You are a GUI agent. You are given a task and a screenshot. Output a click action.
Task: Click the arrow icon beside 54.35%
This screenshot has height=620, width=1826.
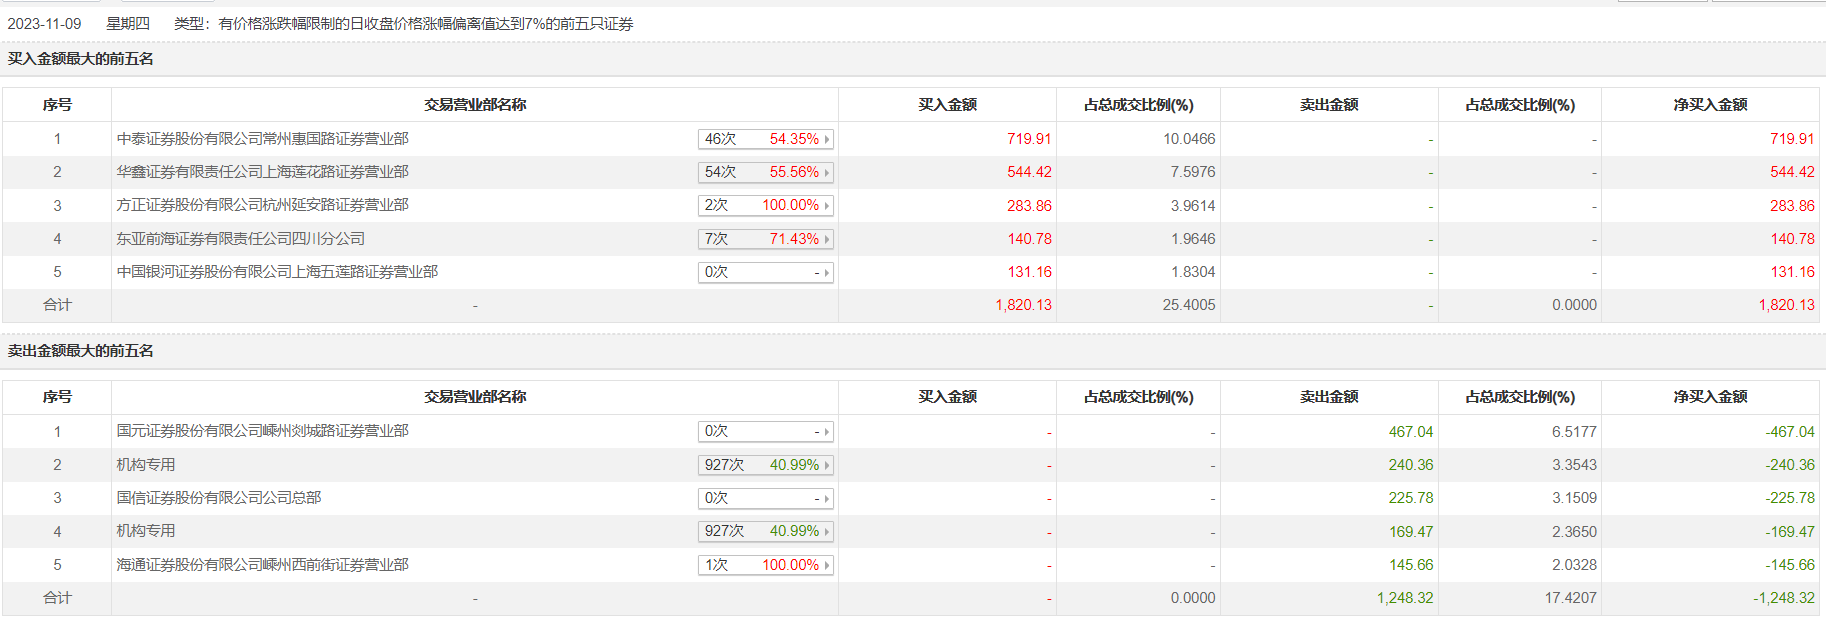(x=827, y=140)
